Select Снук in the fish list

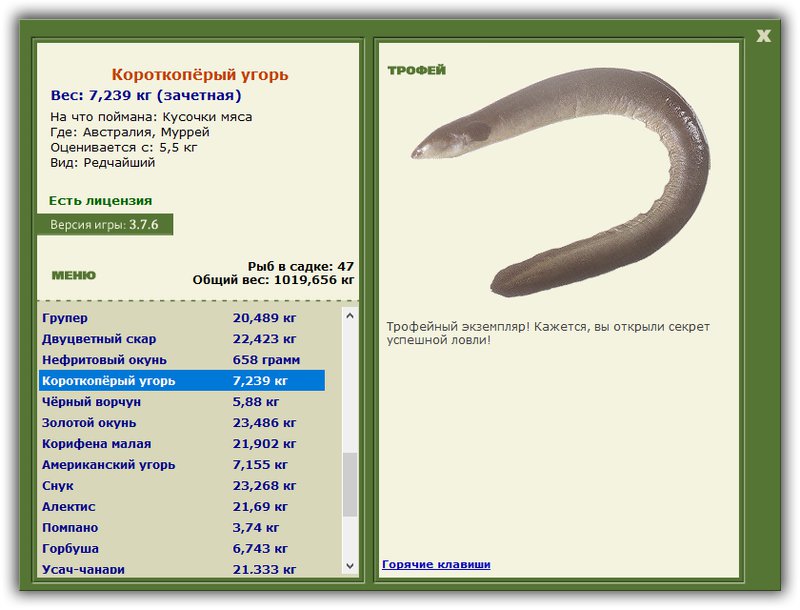point(182,485)
